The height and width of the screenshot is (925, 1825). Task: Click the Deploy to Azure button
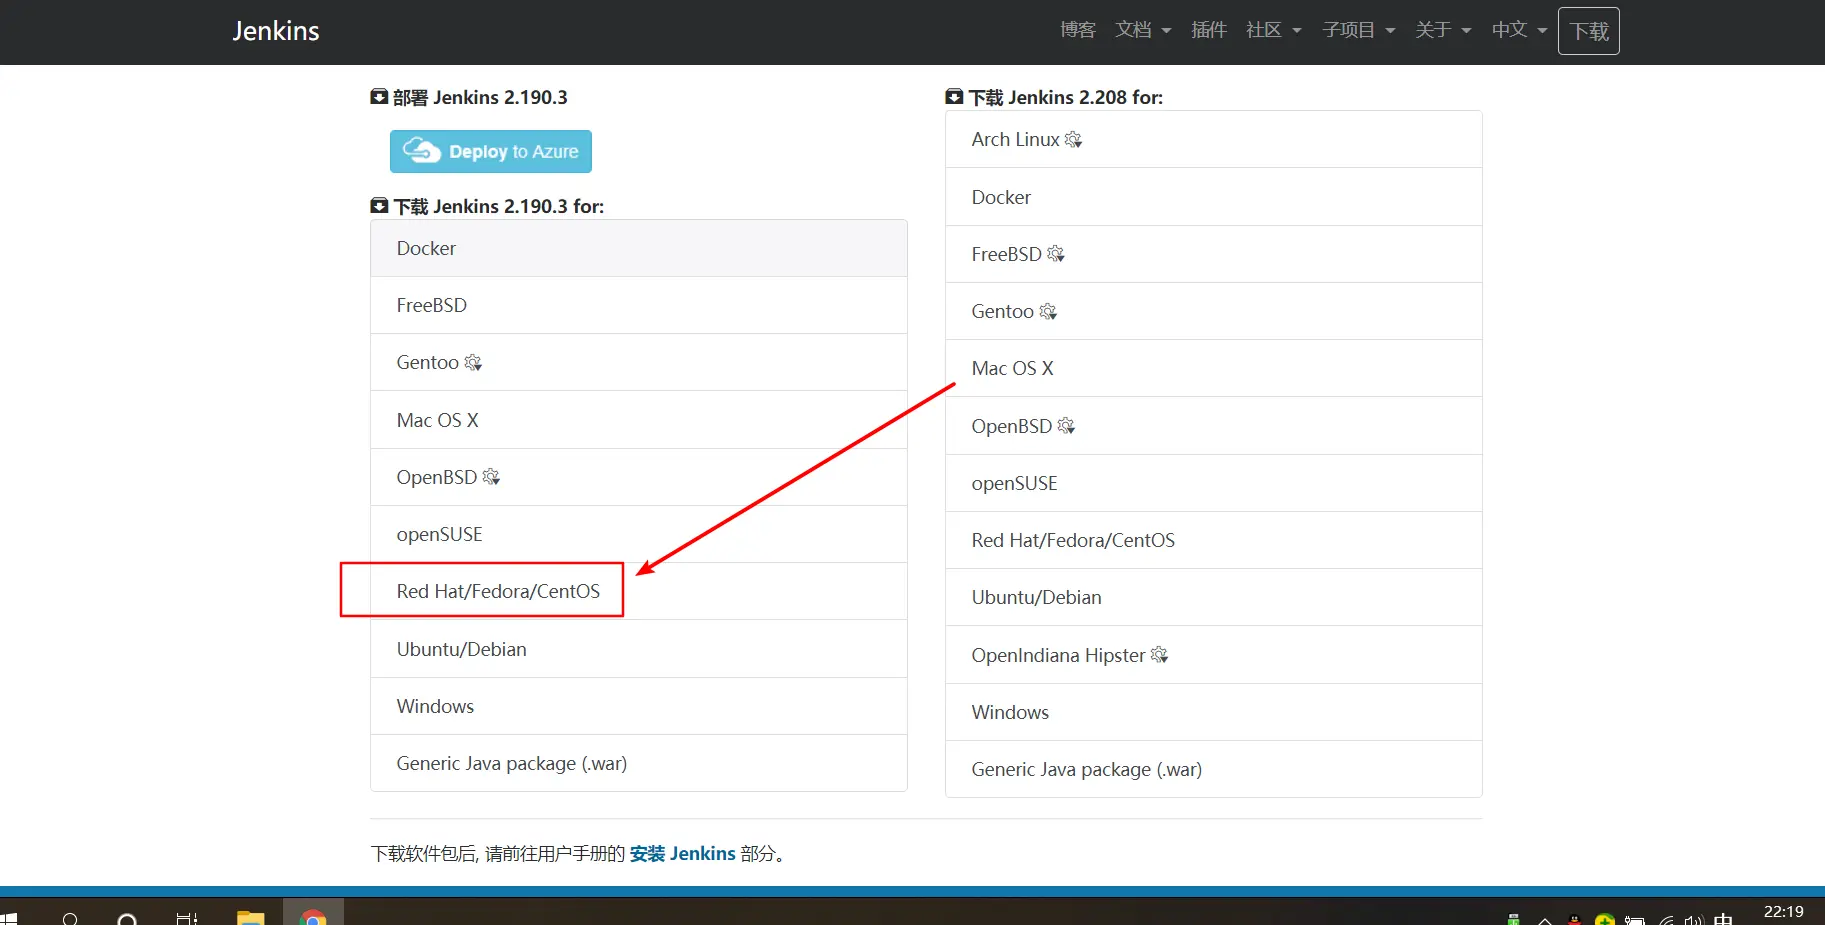pyautogui.click(x=491, y=152)
